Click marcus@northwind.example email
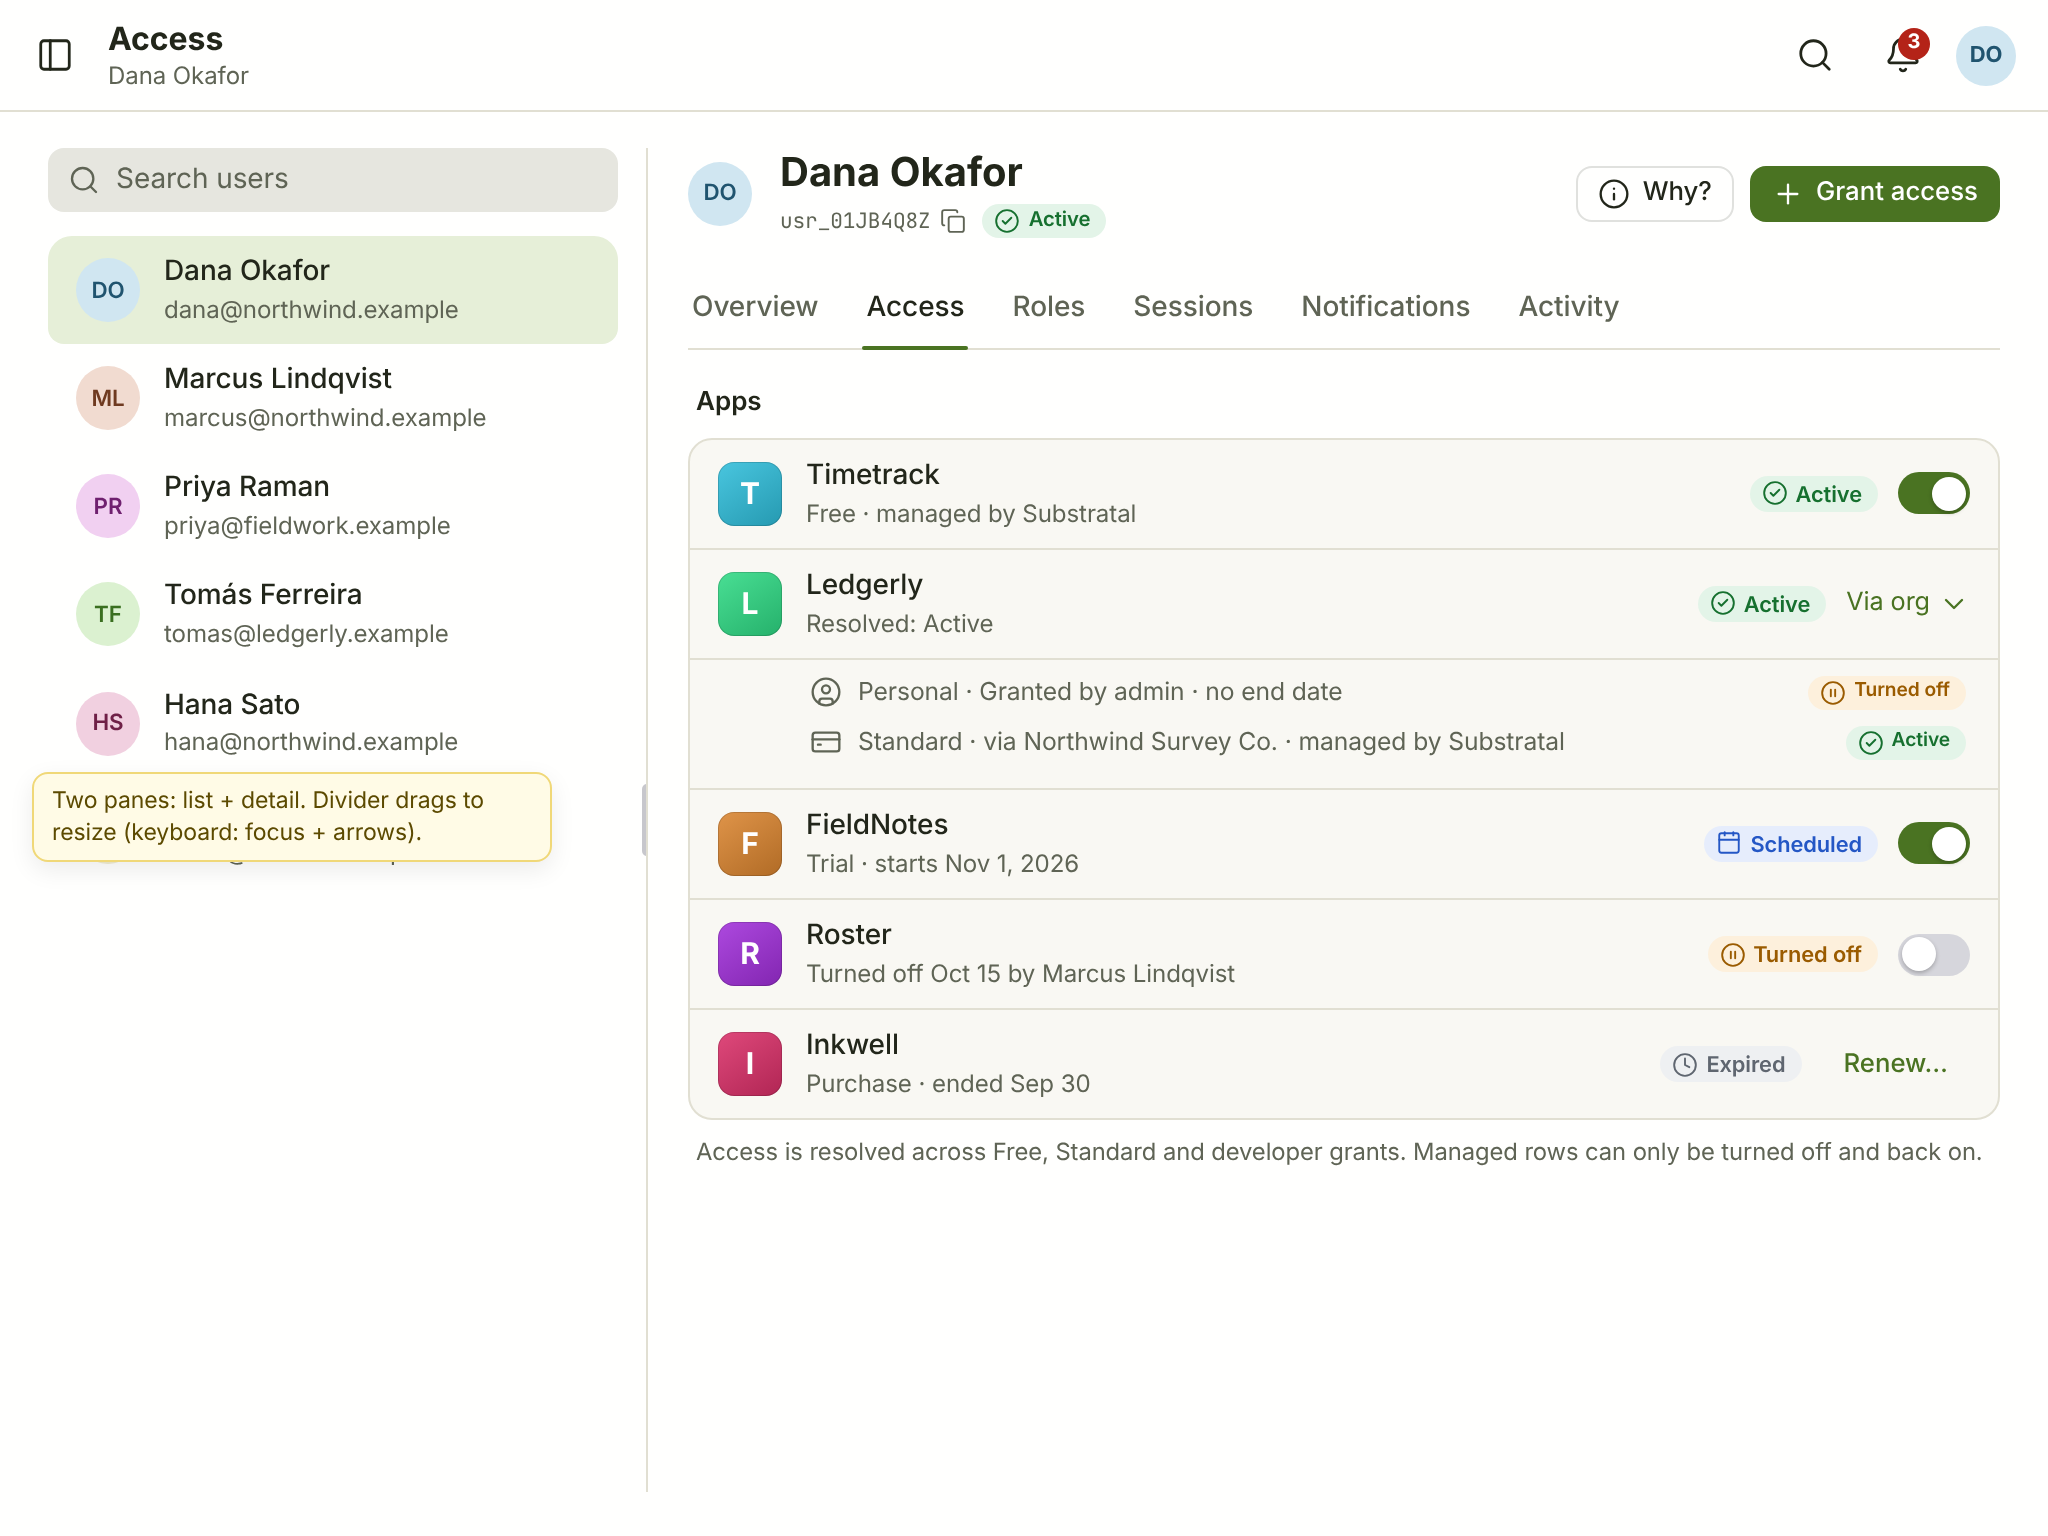Image resolution: width=2048 pixels, height=1536 pixels. coord(325,418)
